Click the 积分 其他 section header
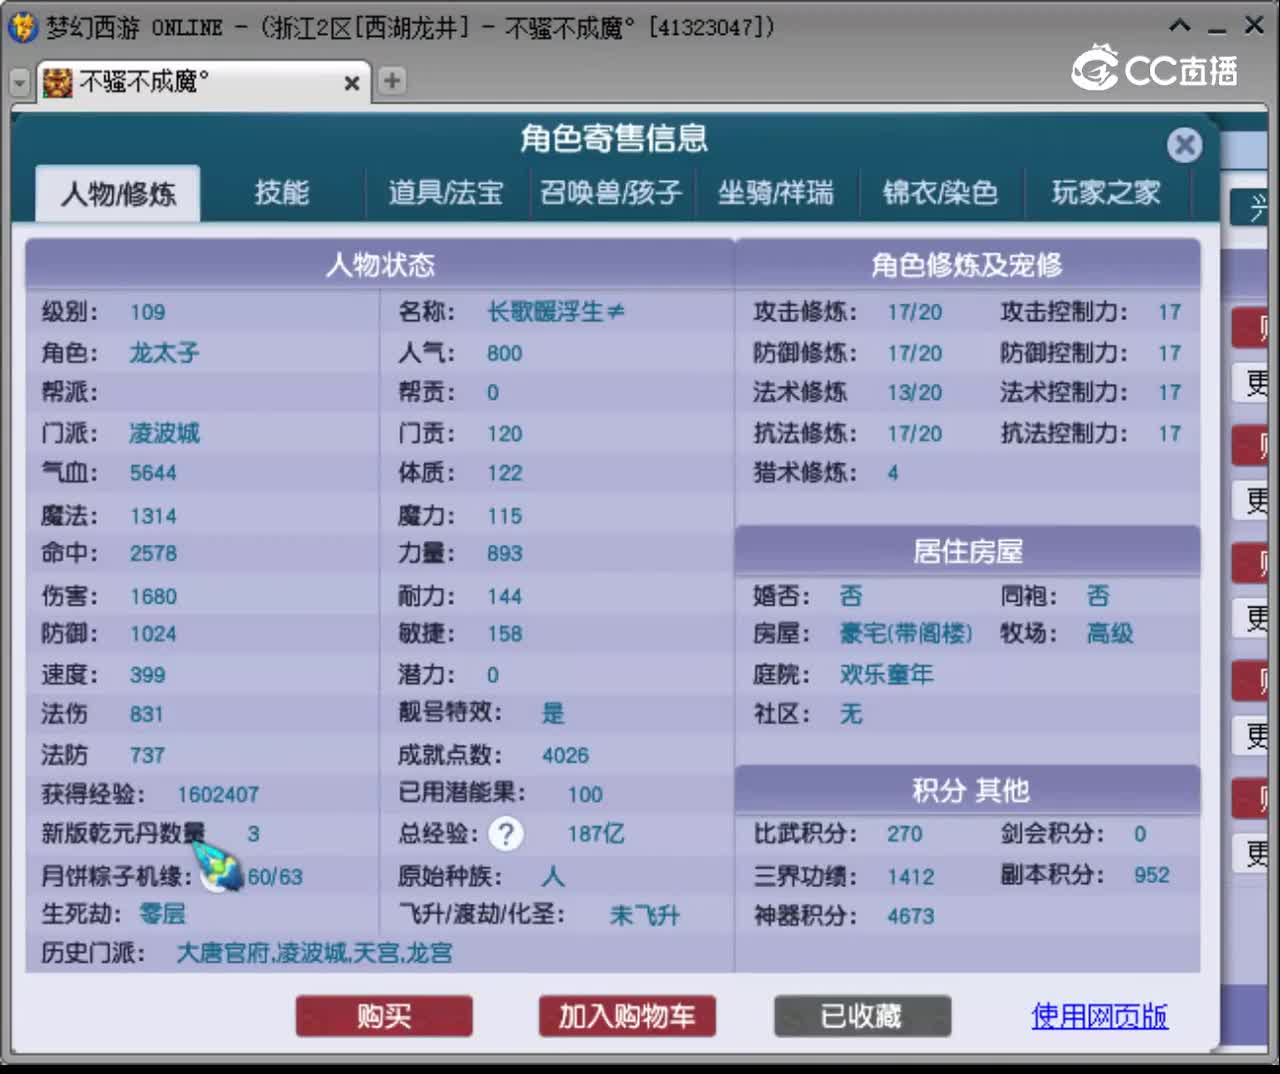The height and width of the screenshot is (1074, 1280). click(x=967, y=791)
